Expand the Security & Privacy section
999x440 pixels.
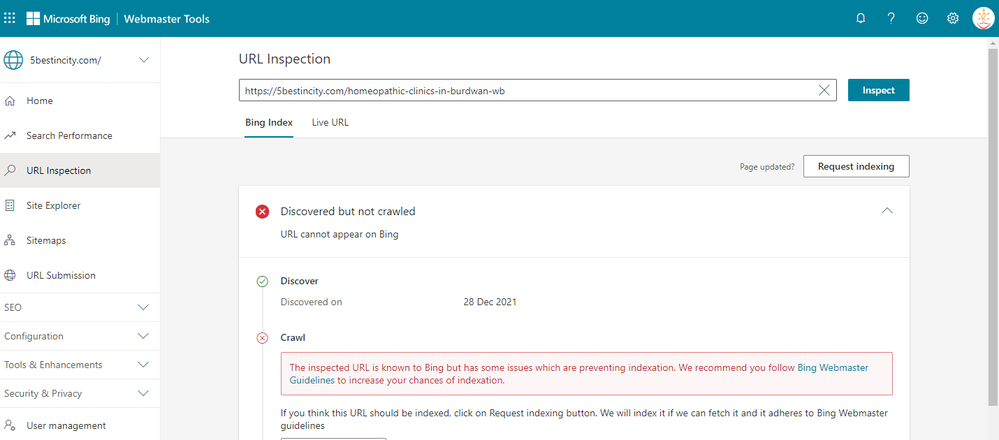pos(80,394)
